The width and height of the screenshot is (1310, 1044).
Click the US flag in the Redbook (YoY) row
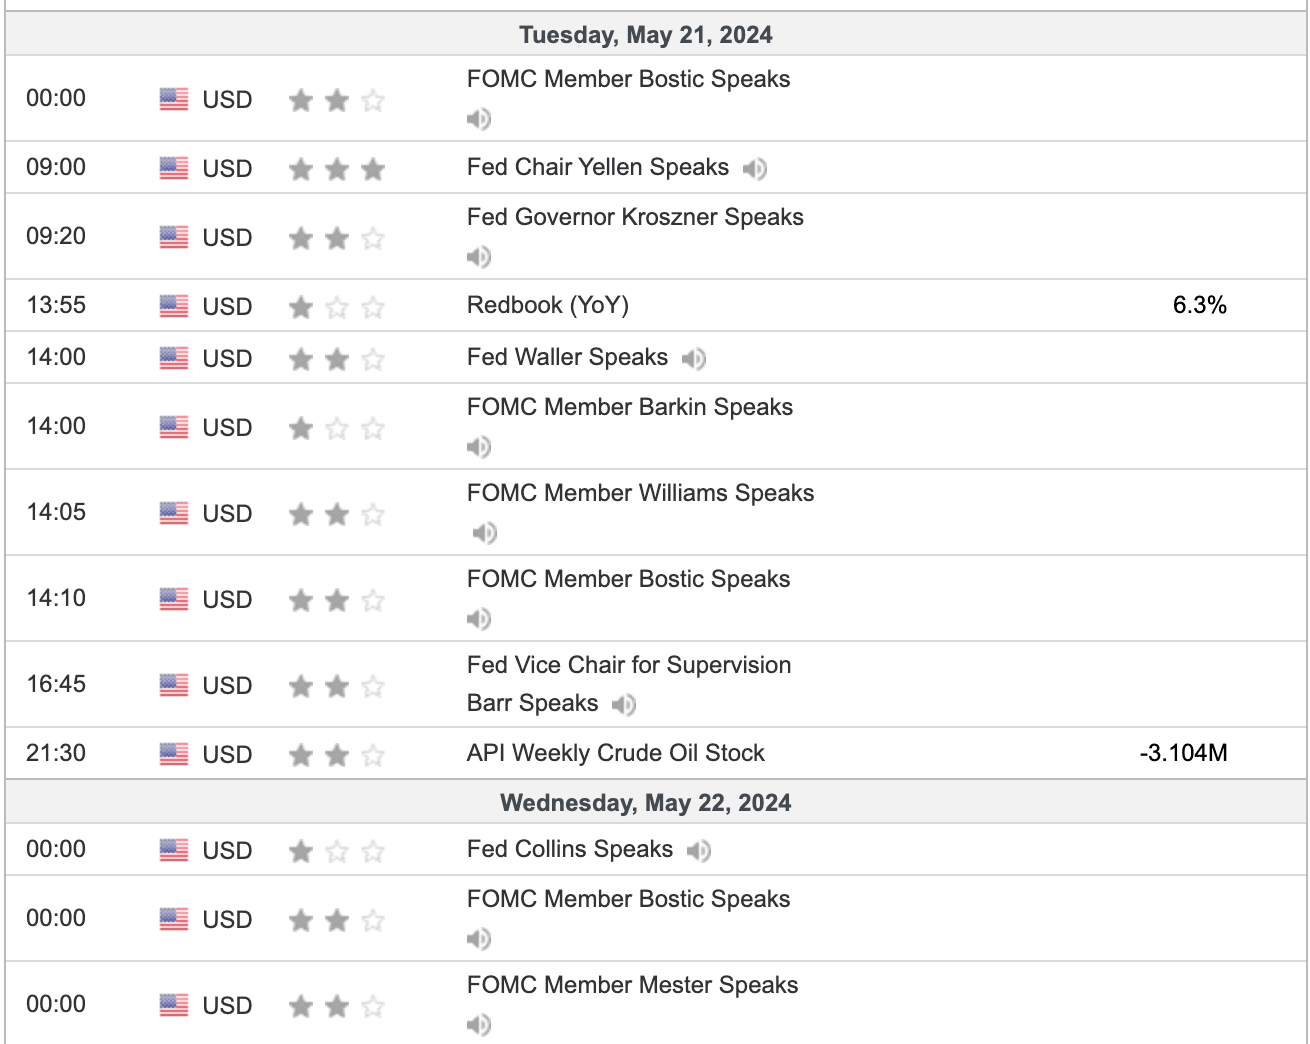[174, 306]
